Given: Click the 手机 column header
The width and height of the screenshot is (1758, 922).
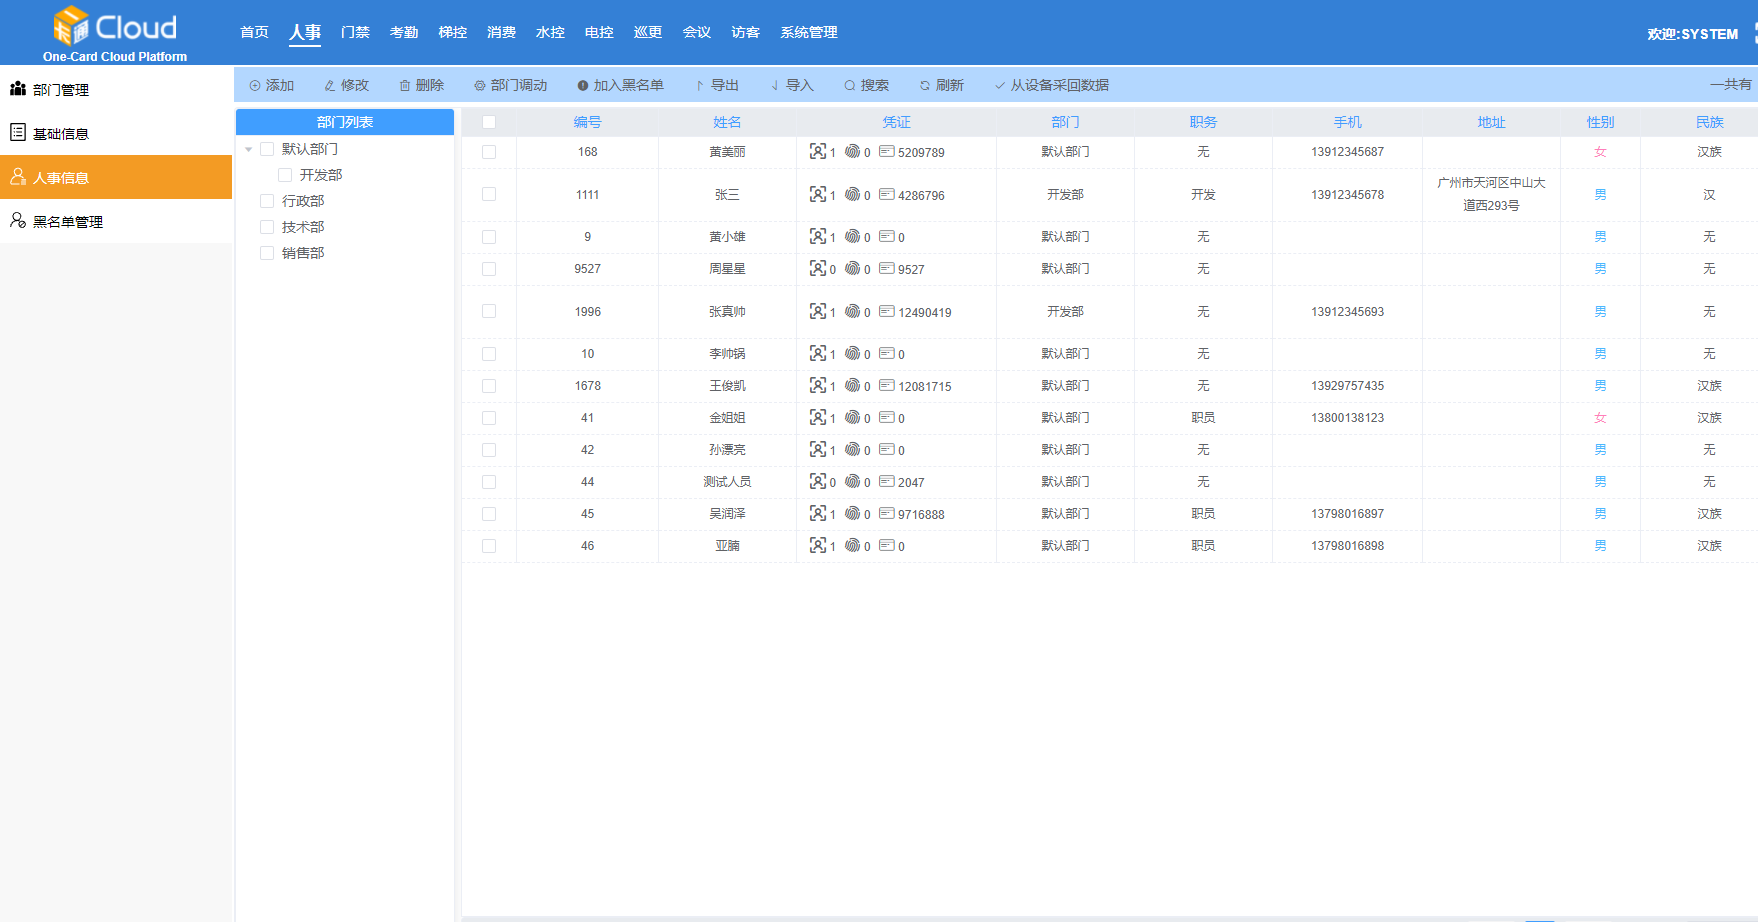Looking at the screenshot, I should click(x=1347, y=122).
